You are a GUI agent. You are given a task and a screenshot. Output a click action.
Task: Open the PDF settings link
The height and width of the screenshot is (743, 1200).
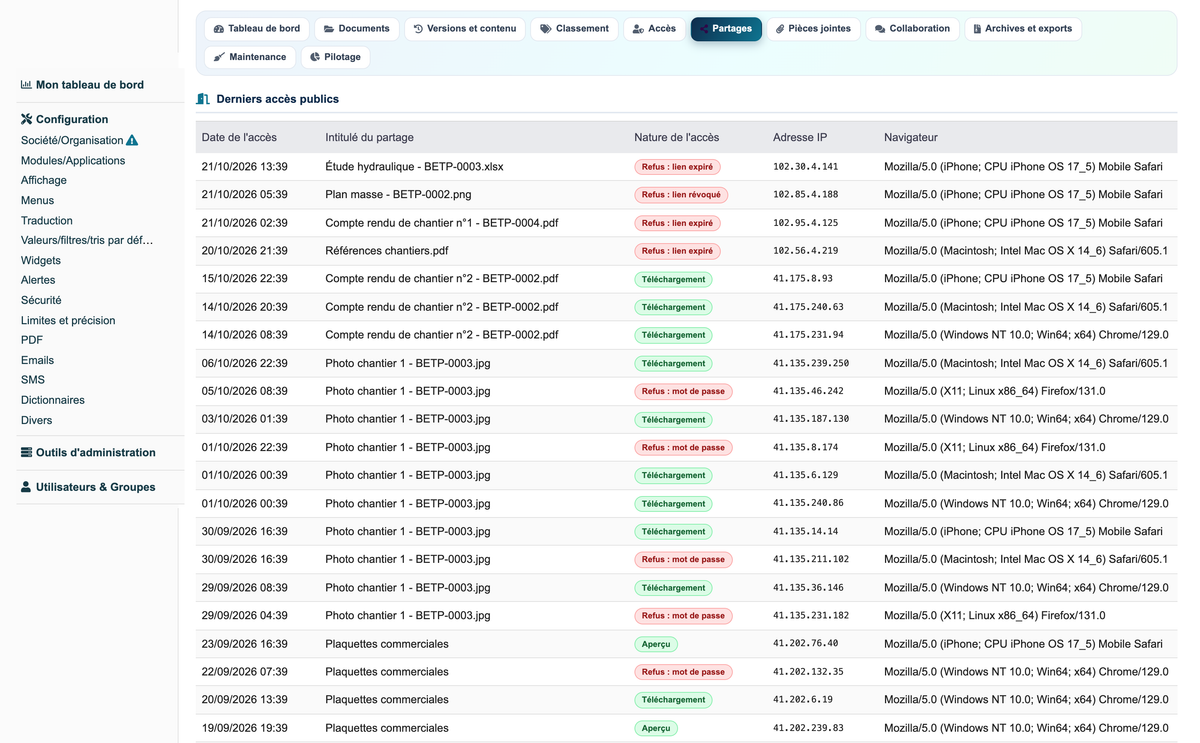(32, 340)
